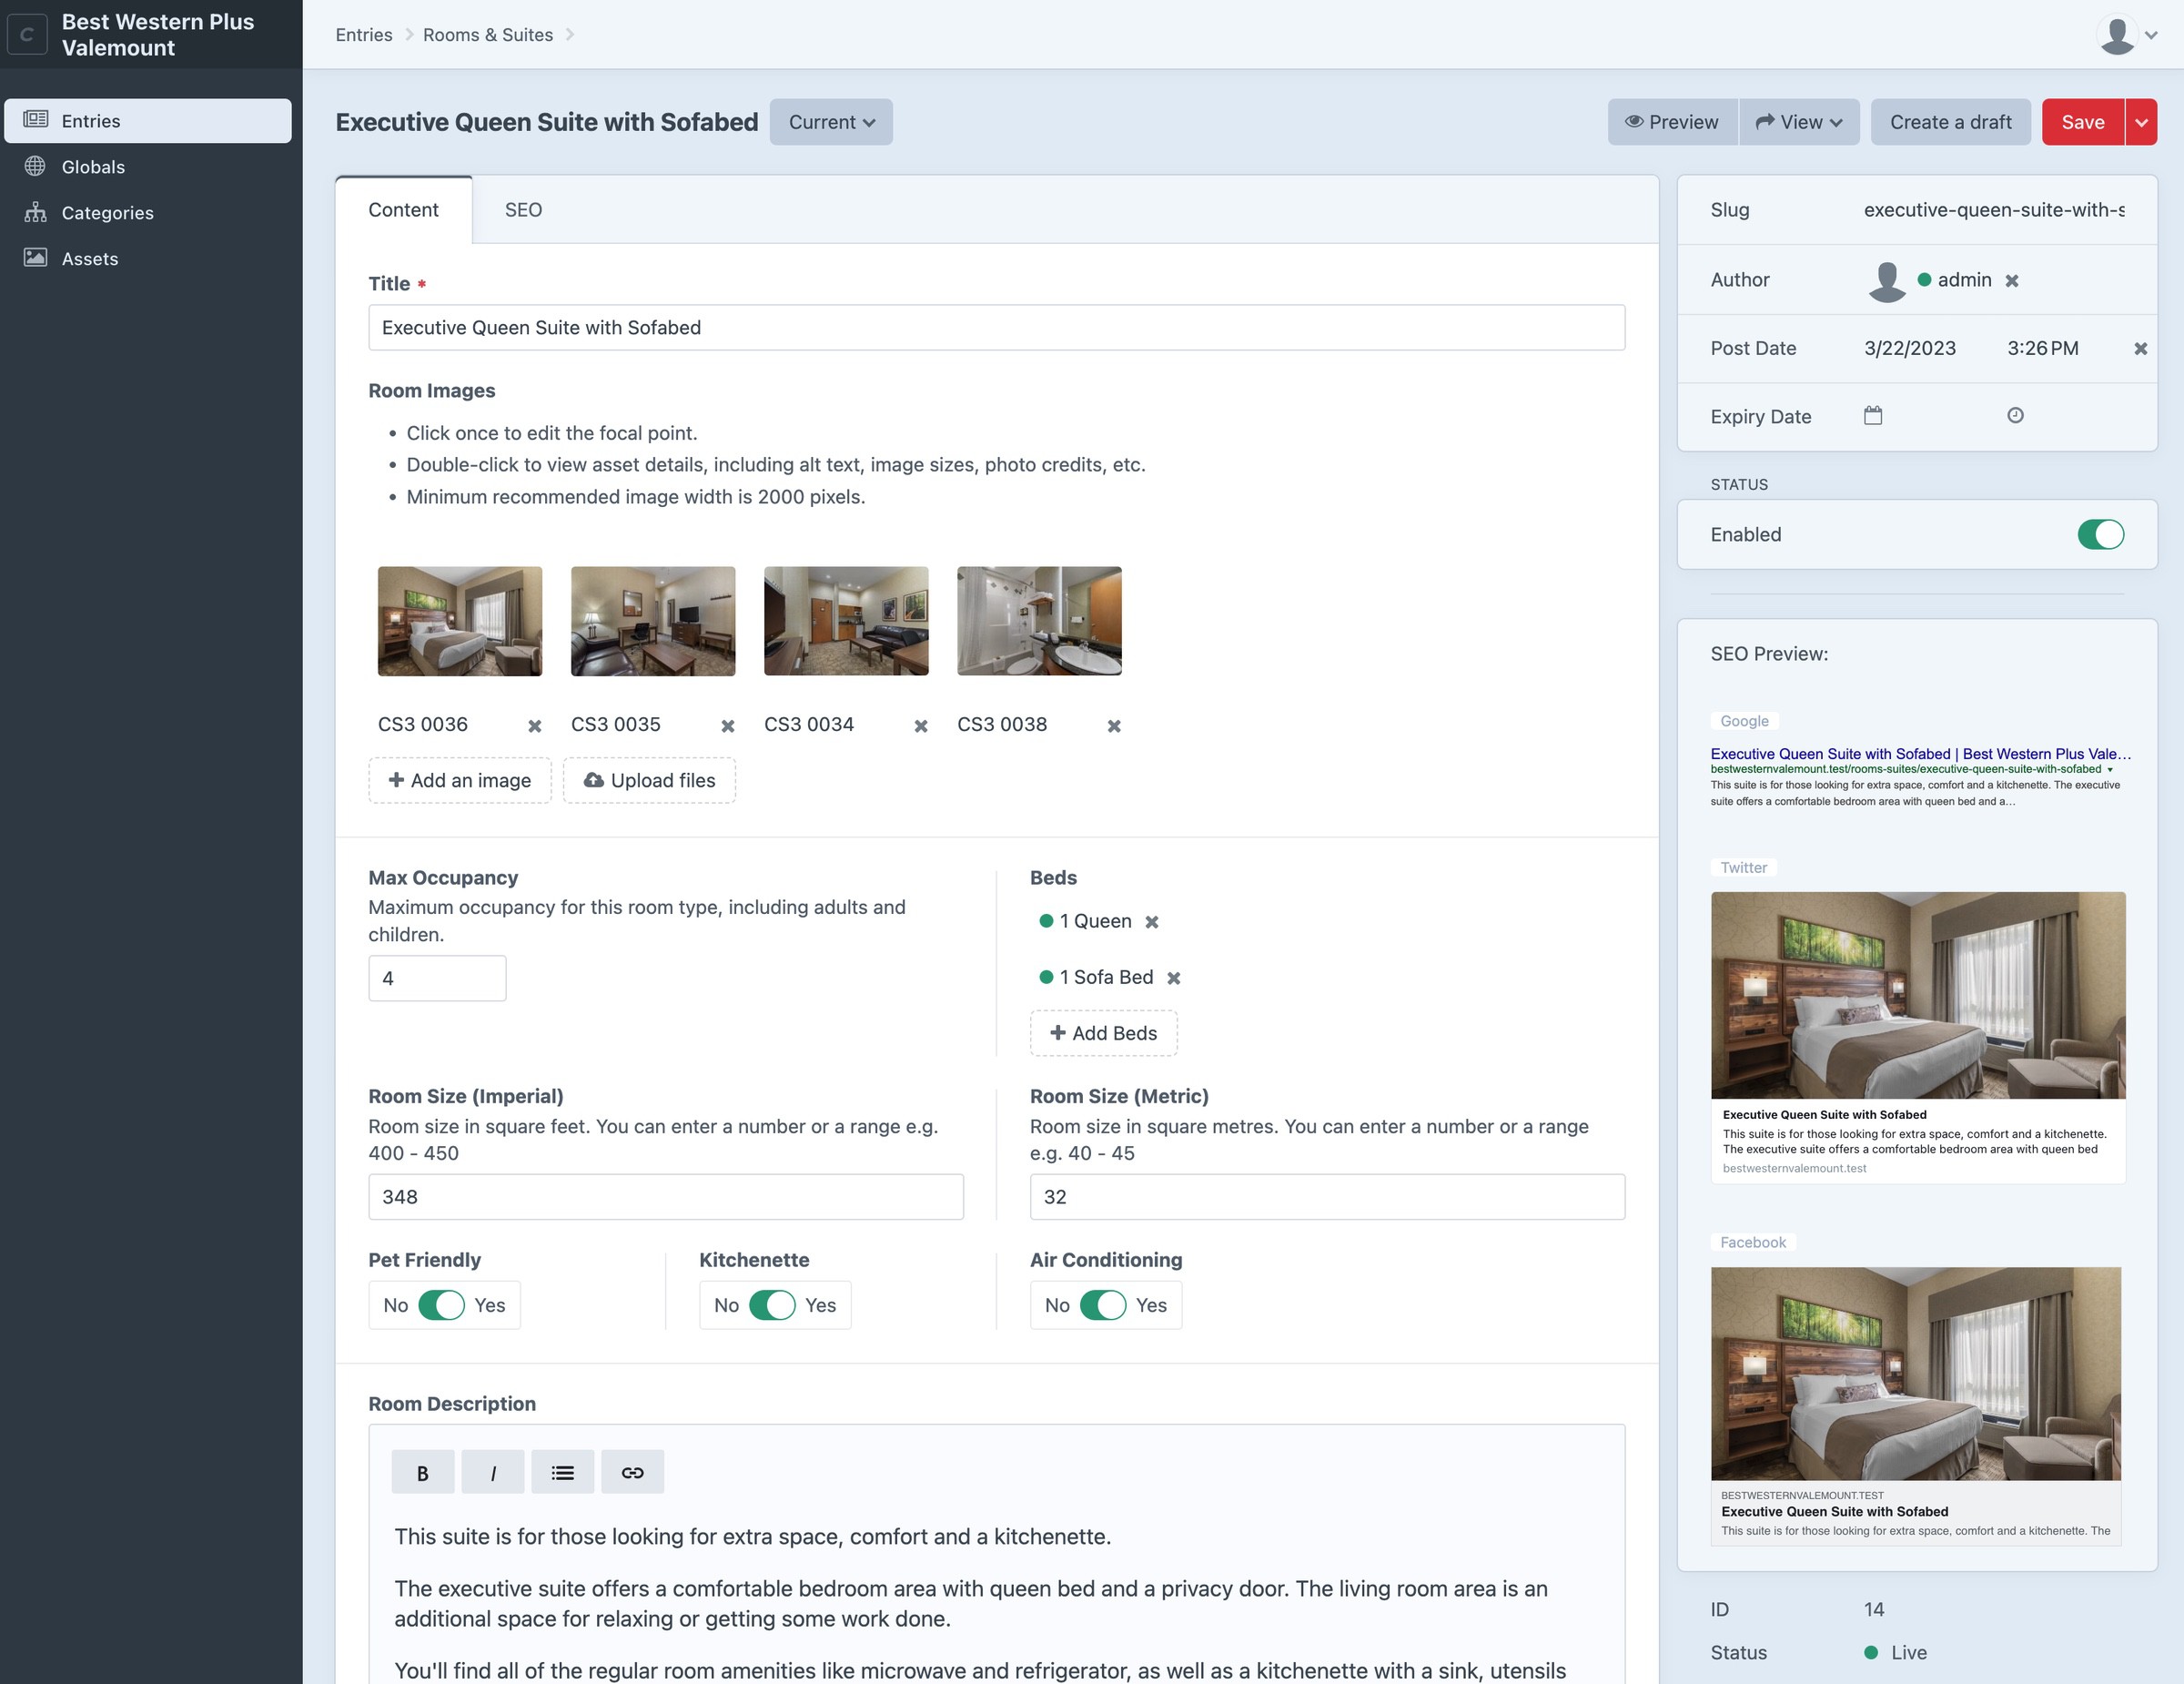Expand the Save button options arrow

[x=2141, y=120]
